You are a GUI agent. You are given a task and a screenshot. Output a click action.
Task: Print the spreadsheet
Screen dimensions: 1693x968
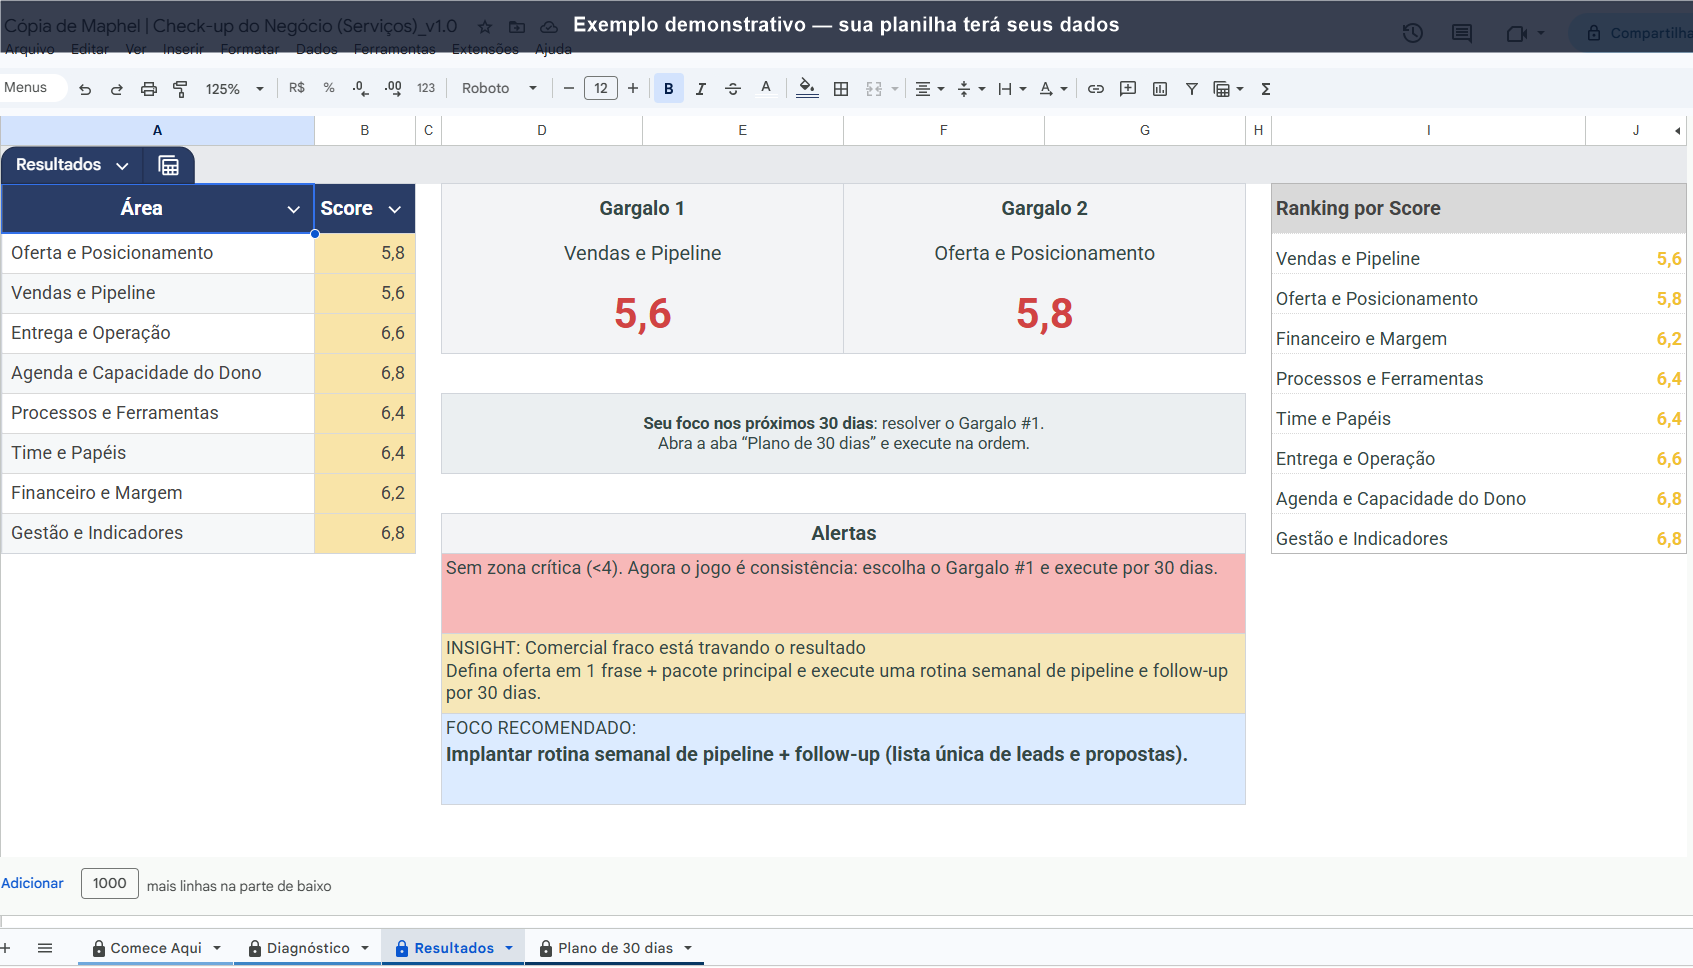click(148, 89)
